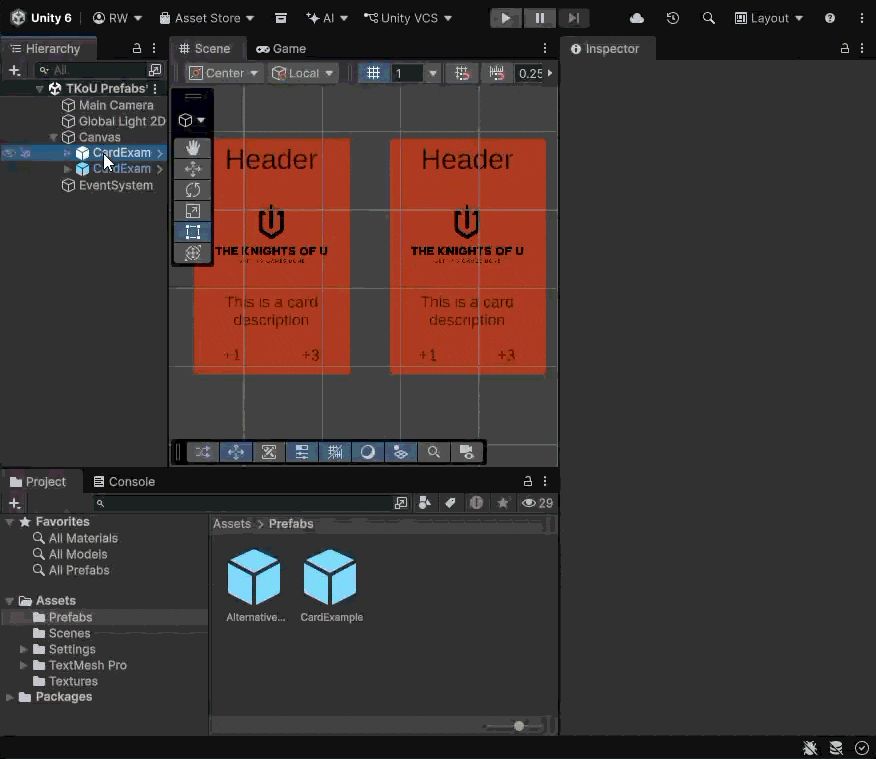Image resolution: width=876 pixels, height=759 pixels.
Task: Expand the Packages folder
Action: [x=9, y=697]
